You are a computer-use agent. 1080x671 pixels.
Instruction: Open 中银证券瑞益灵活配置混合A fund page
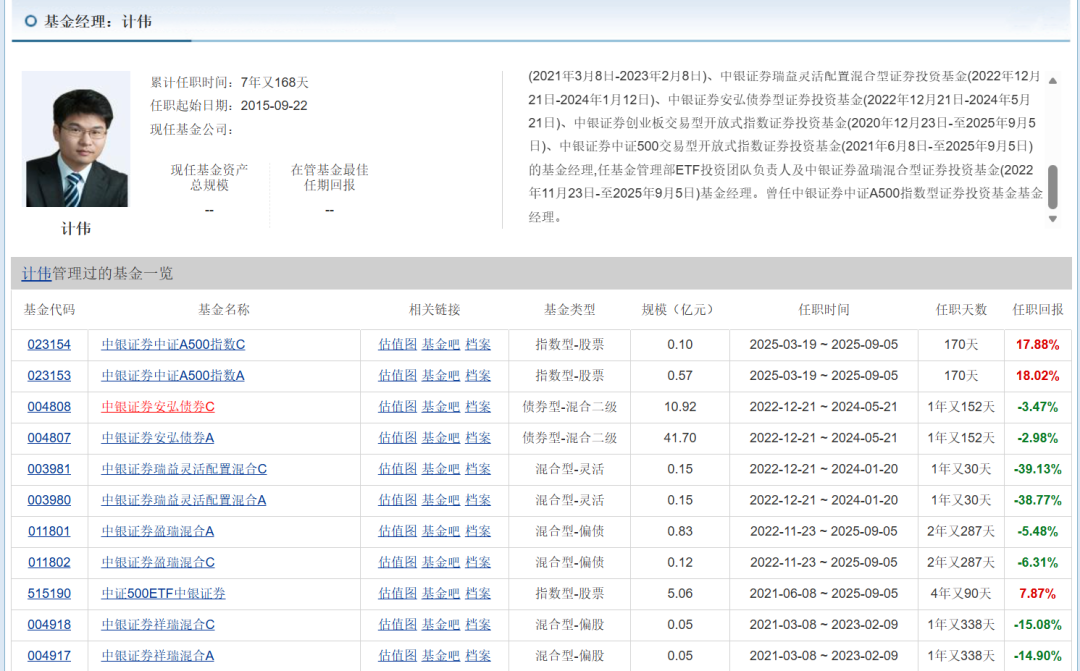pyautogui.click(x=184, y=500)
